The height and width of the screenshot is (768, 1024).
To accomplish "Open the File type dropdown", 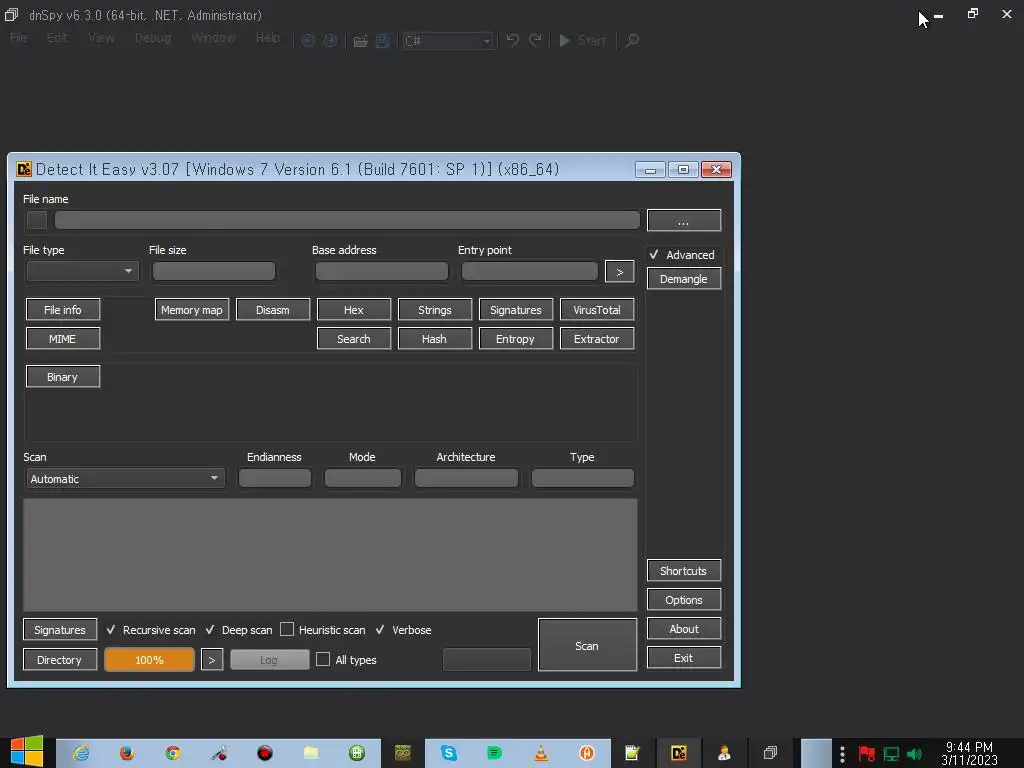I will pos(82,271).
